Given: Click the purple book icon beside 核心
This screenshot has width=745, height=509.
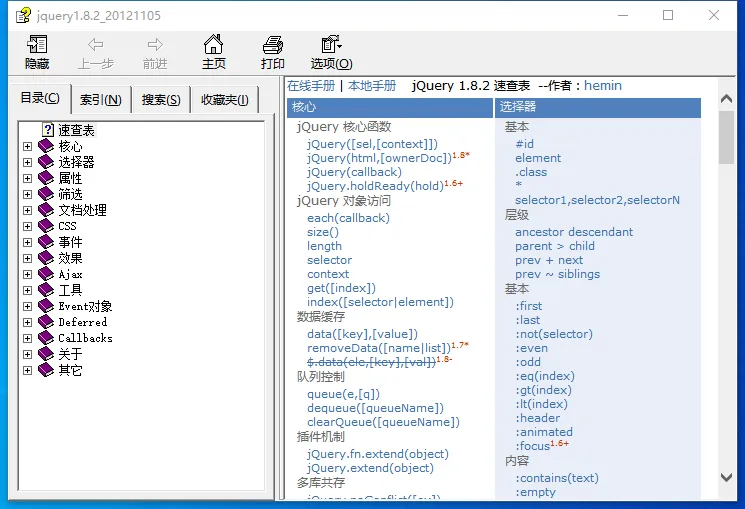Looking at the screenshot, I should [46, 146].
